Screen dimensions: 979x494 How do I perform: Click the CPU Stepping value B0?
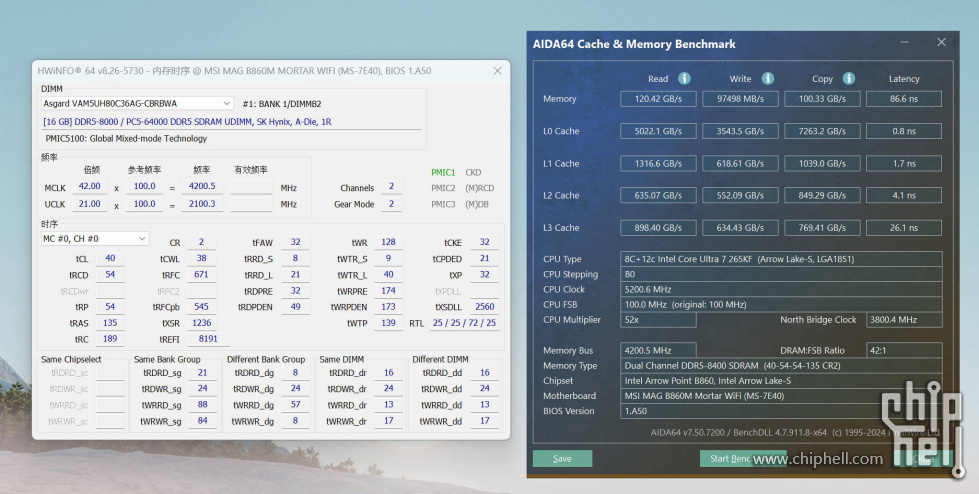coord(781,274)
